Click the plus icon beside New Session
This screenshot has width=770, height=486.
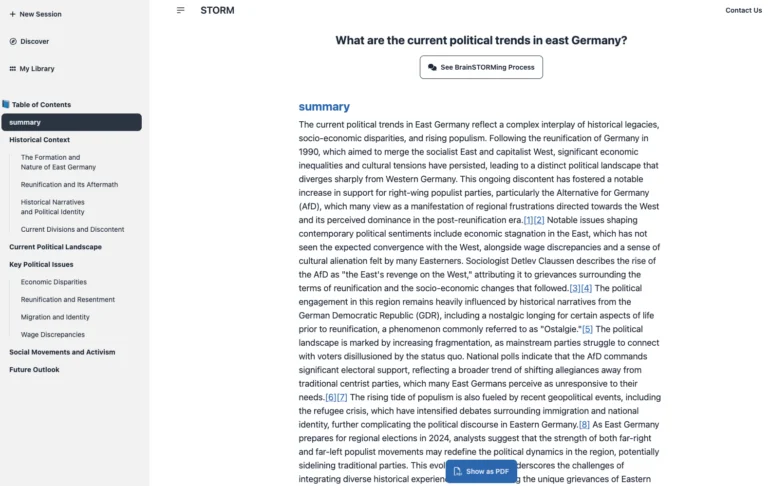tap(12, 14)
